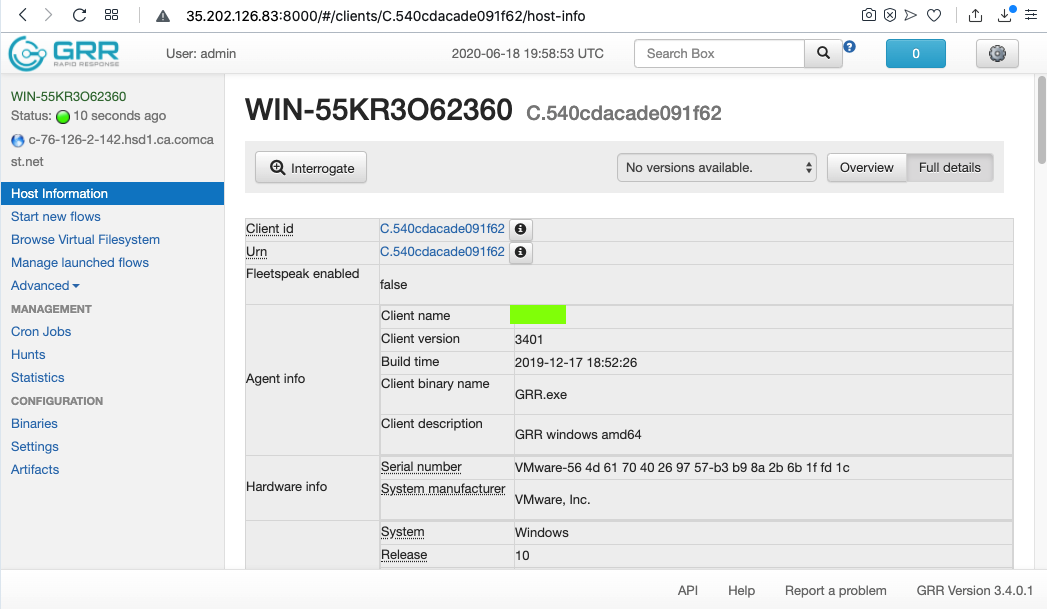The width and height of the screenshot is (1047, 609).
Task: Click the Client version value 3401
Action: coord(529,339)
